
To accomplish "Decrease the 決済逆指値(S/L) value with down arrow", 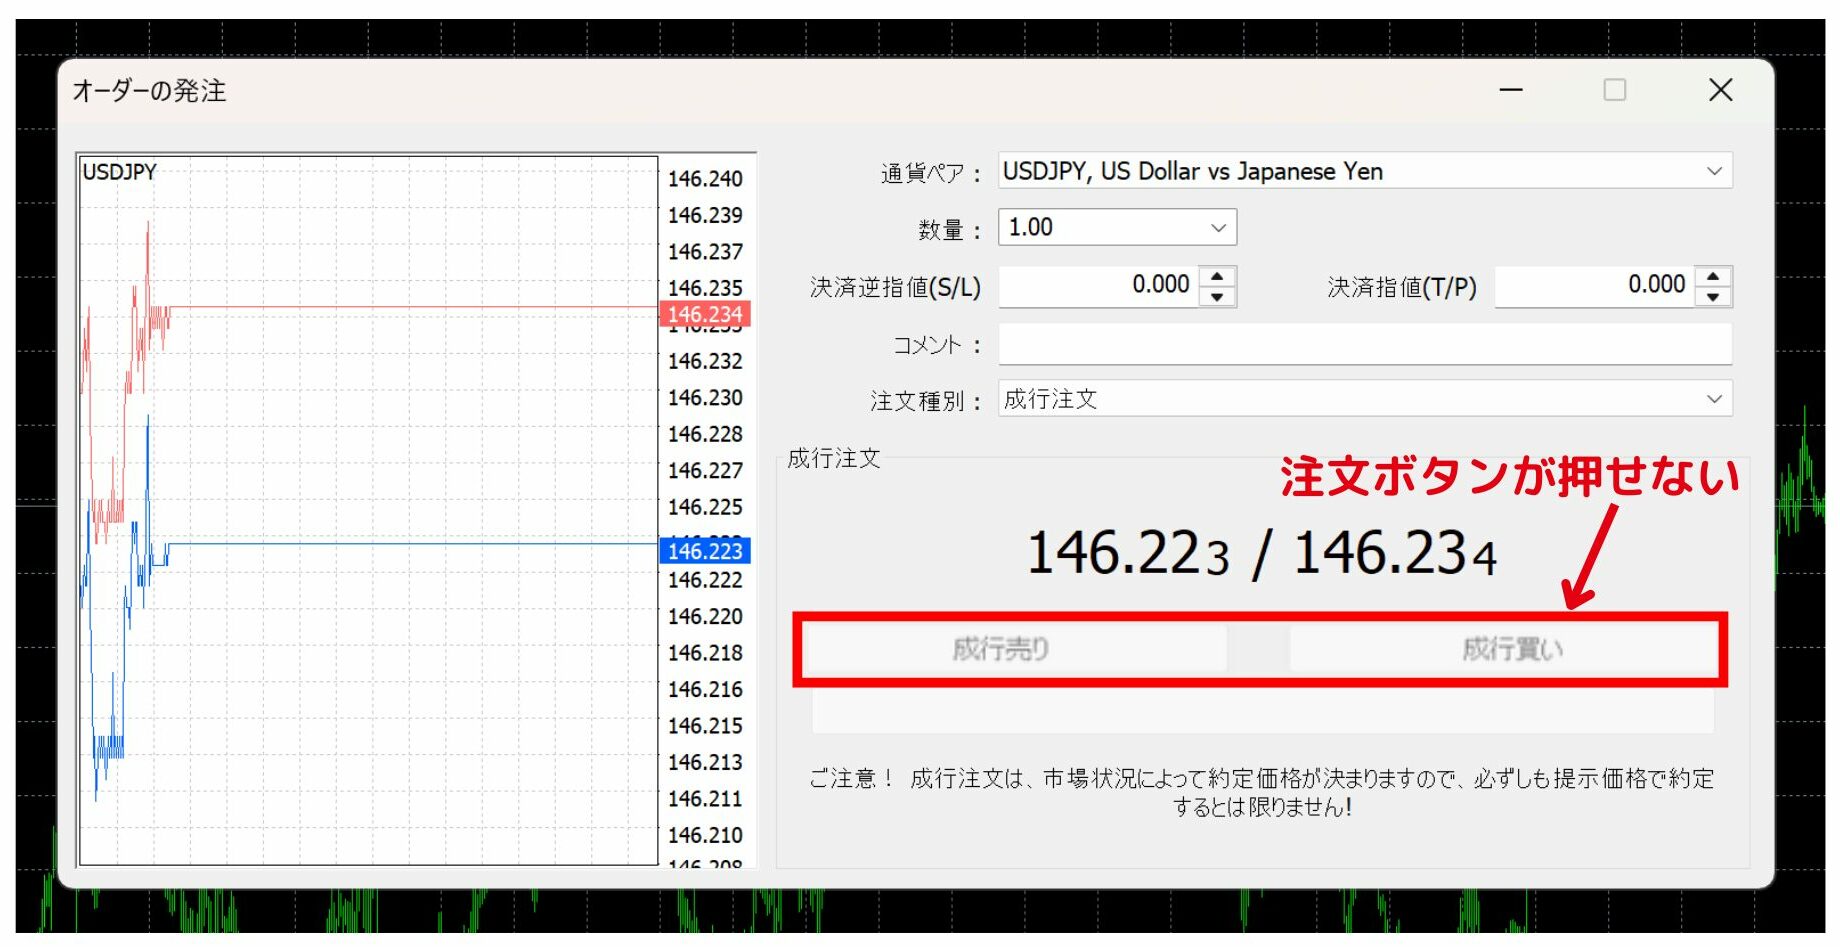I will click(1217, 297).
